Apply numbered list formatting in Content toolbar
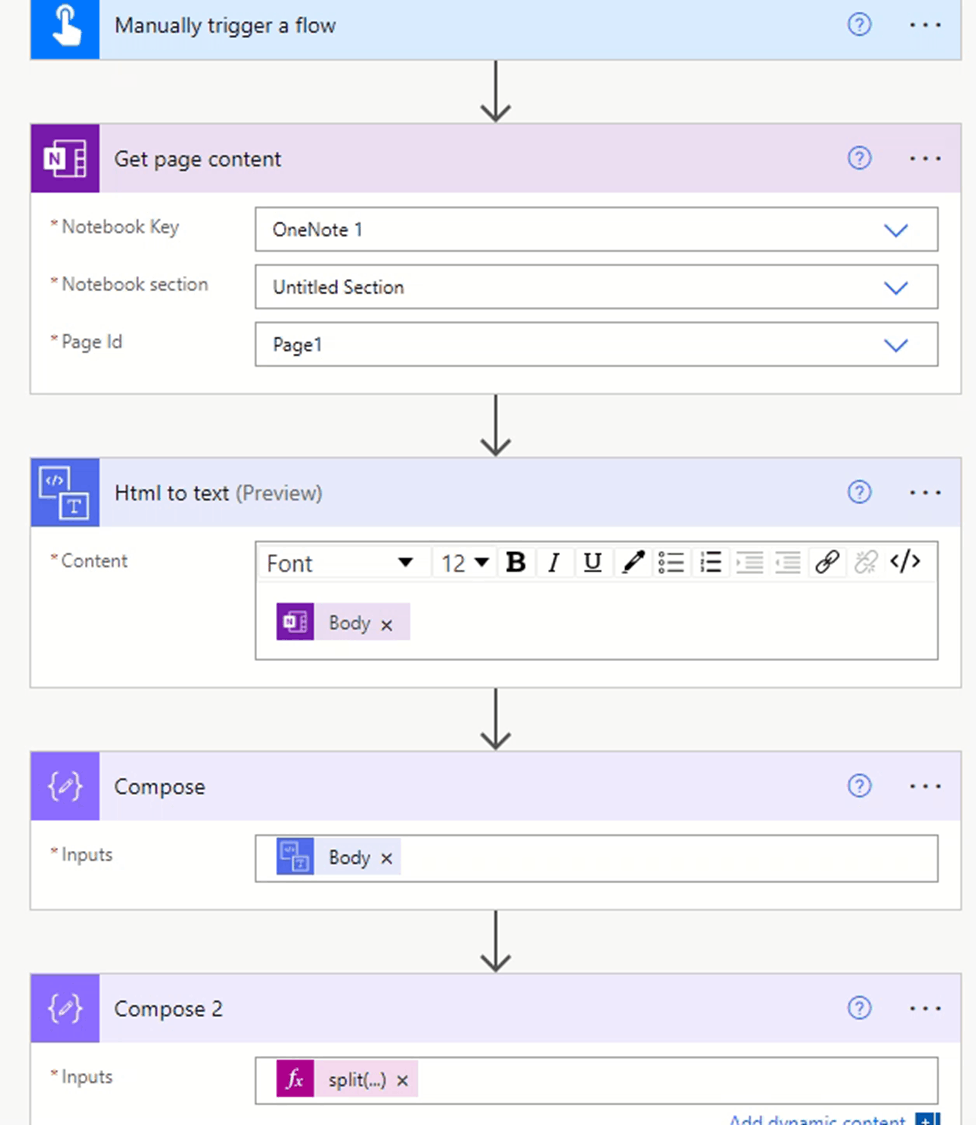The image size is (976, 1125). (710, 561)
